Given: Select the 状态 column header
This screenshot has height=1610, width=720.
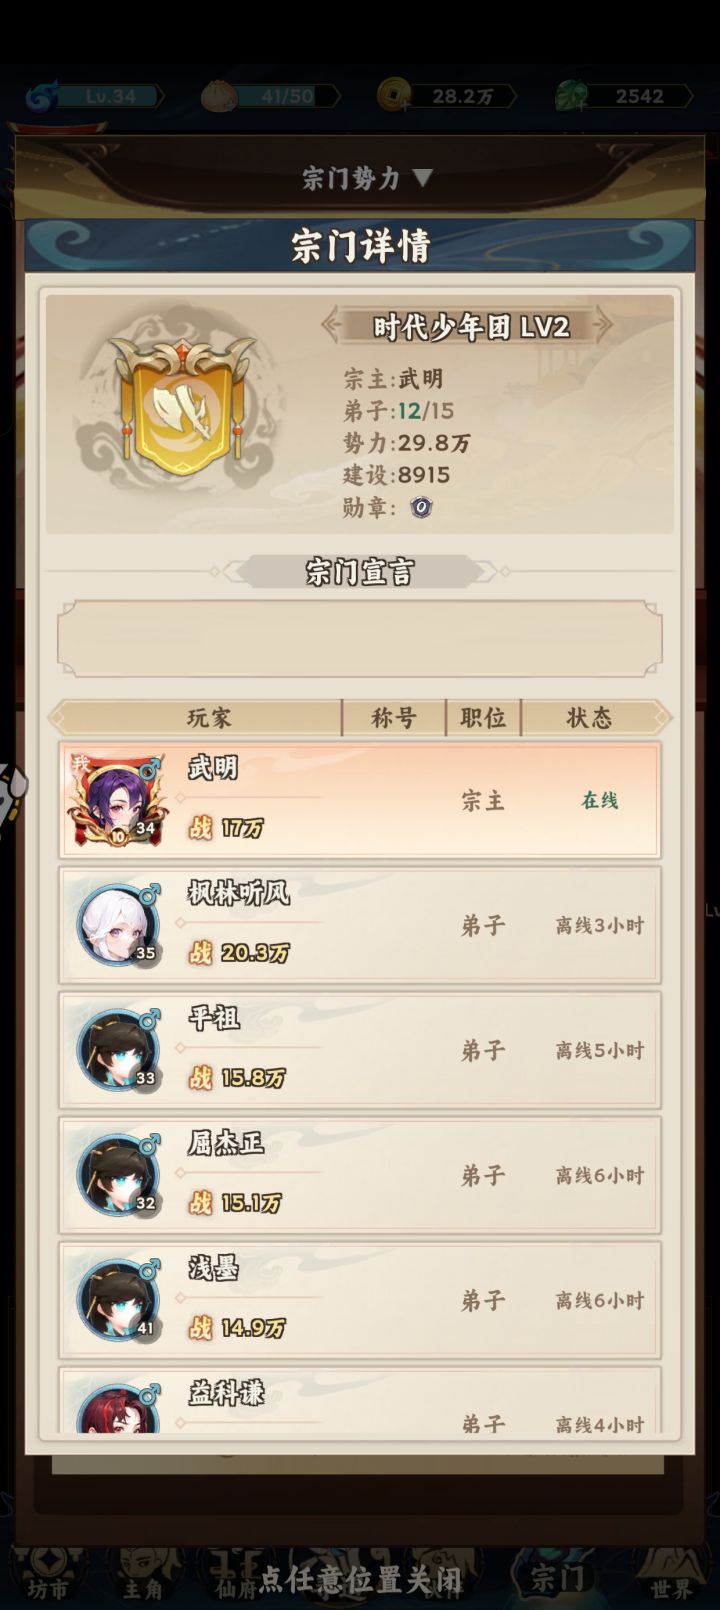Looking at the screenshot, I should pyautogui.click(x=589, y=718).
